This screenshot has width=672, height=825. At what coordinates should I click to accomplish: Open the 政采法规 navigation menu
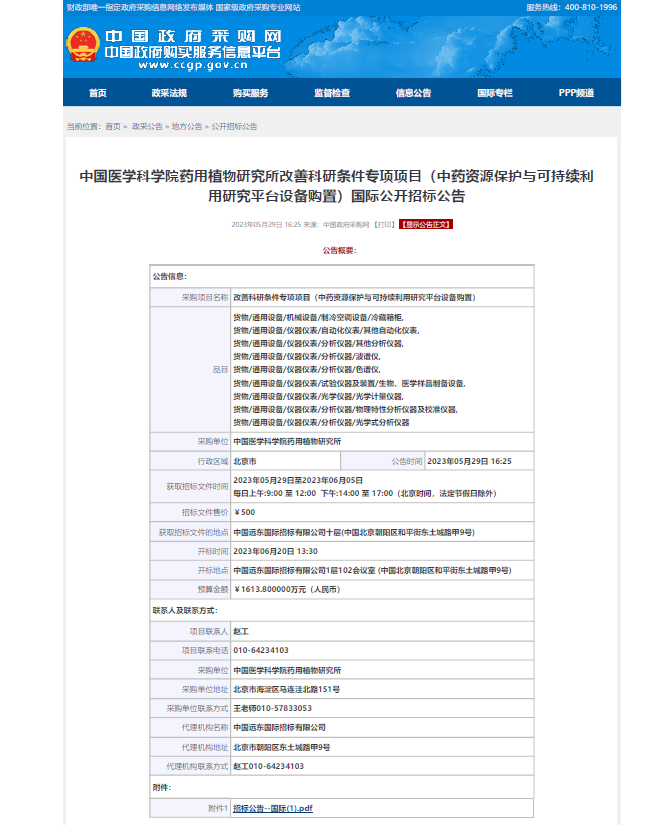[x=169, y=93]
